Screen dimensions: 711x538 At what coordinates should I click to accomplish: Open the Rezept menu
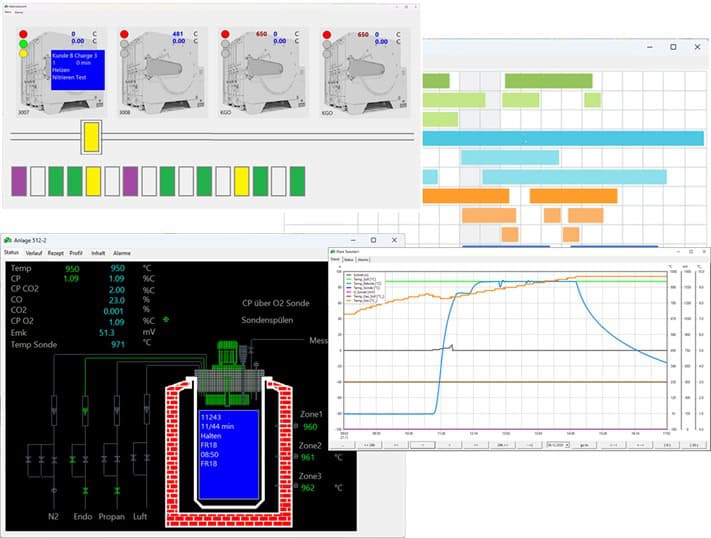click(56, 253)
